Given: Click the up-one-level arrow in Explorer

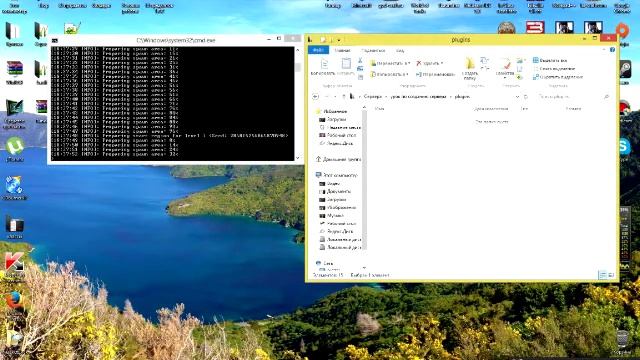Looking at the screenshot, I should coord(344,97).
